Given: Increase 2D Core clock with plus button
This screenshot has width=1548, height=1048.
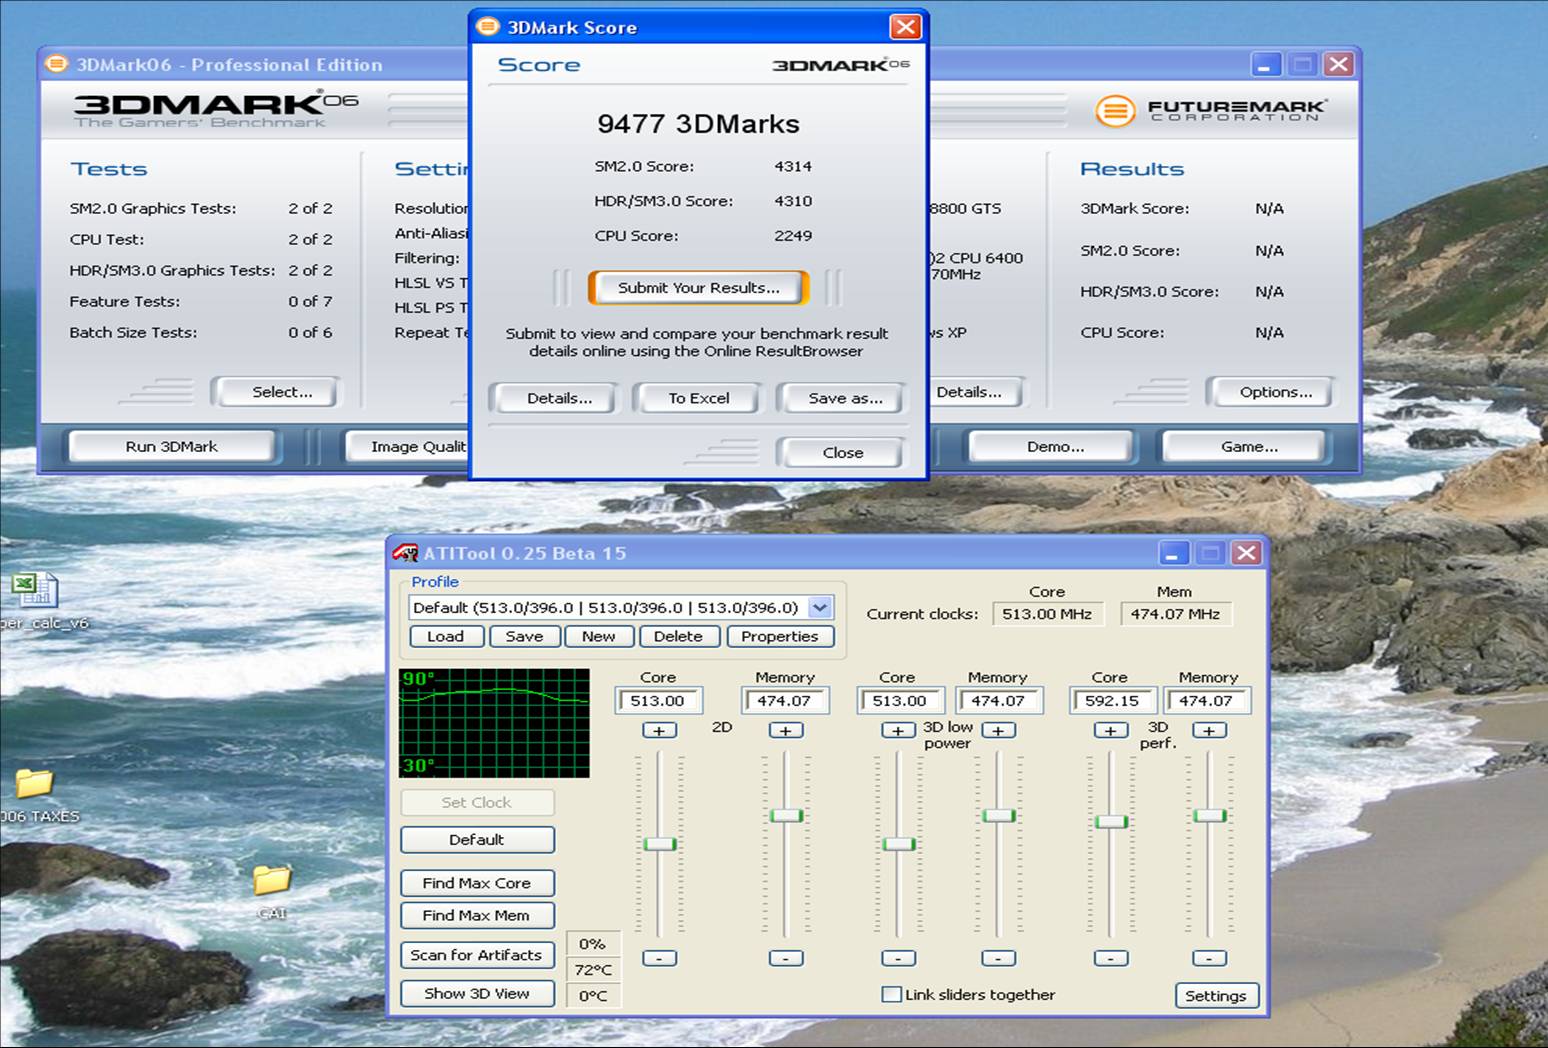Looking at the screenshot, I should pyautogui.click(x=659, y=731).
